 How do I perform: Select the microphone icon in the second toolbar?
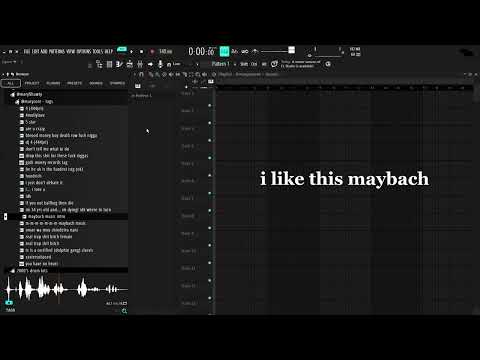(160, 64)
